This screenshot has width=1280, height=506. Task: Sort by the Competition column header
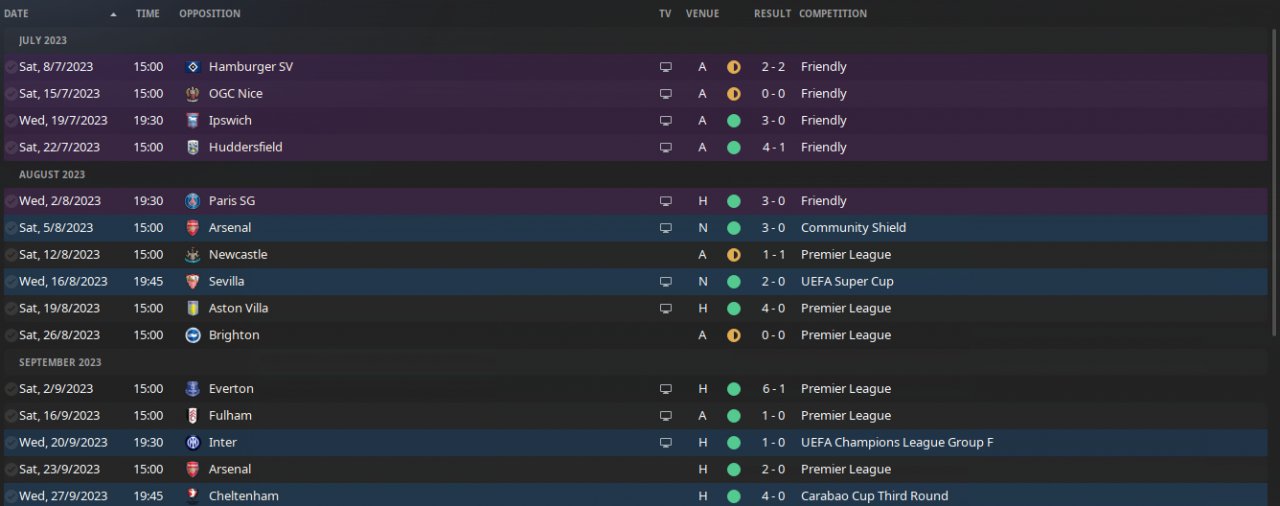[x=833, y=14]
